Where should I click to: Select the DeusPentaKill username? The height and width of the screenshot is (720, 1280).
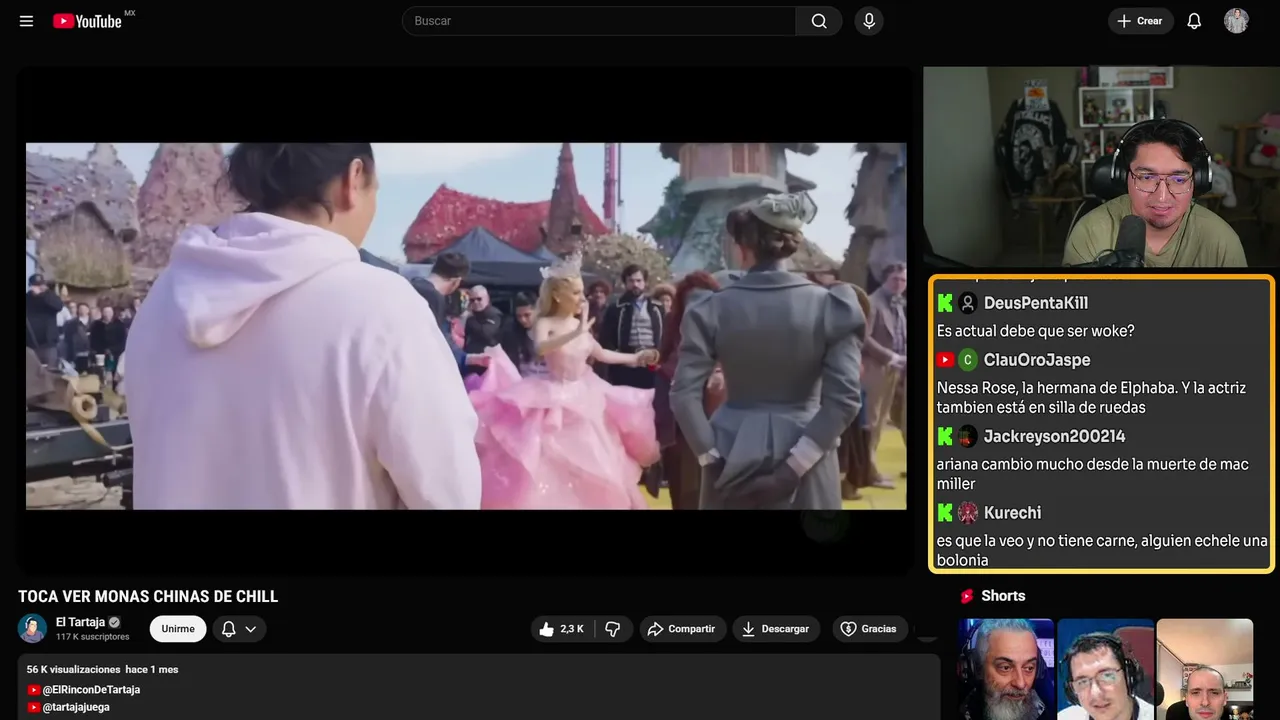1035,303
